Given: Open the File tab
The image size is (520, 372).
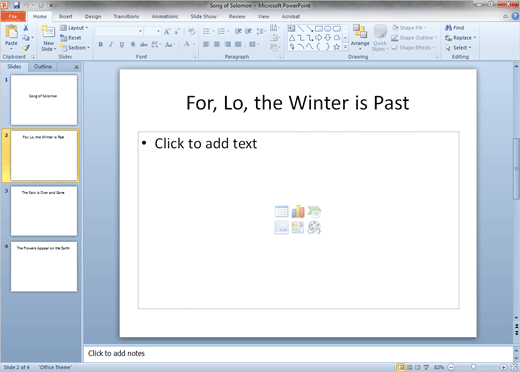Looking at the screenshot, I should coord(13,16).
